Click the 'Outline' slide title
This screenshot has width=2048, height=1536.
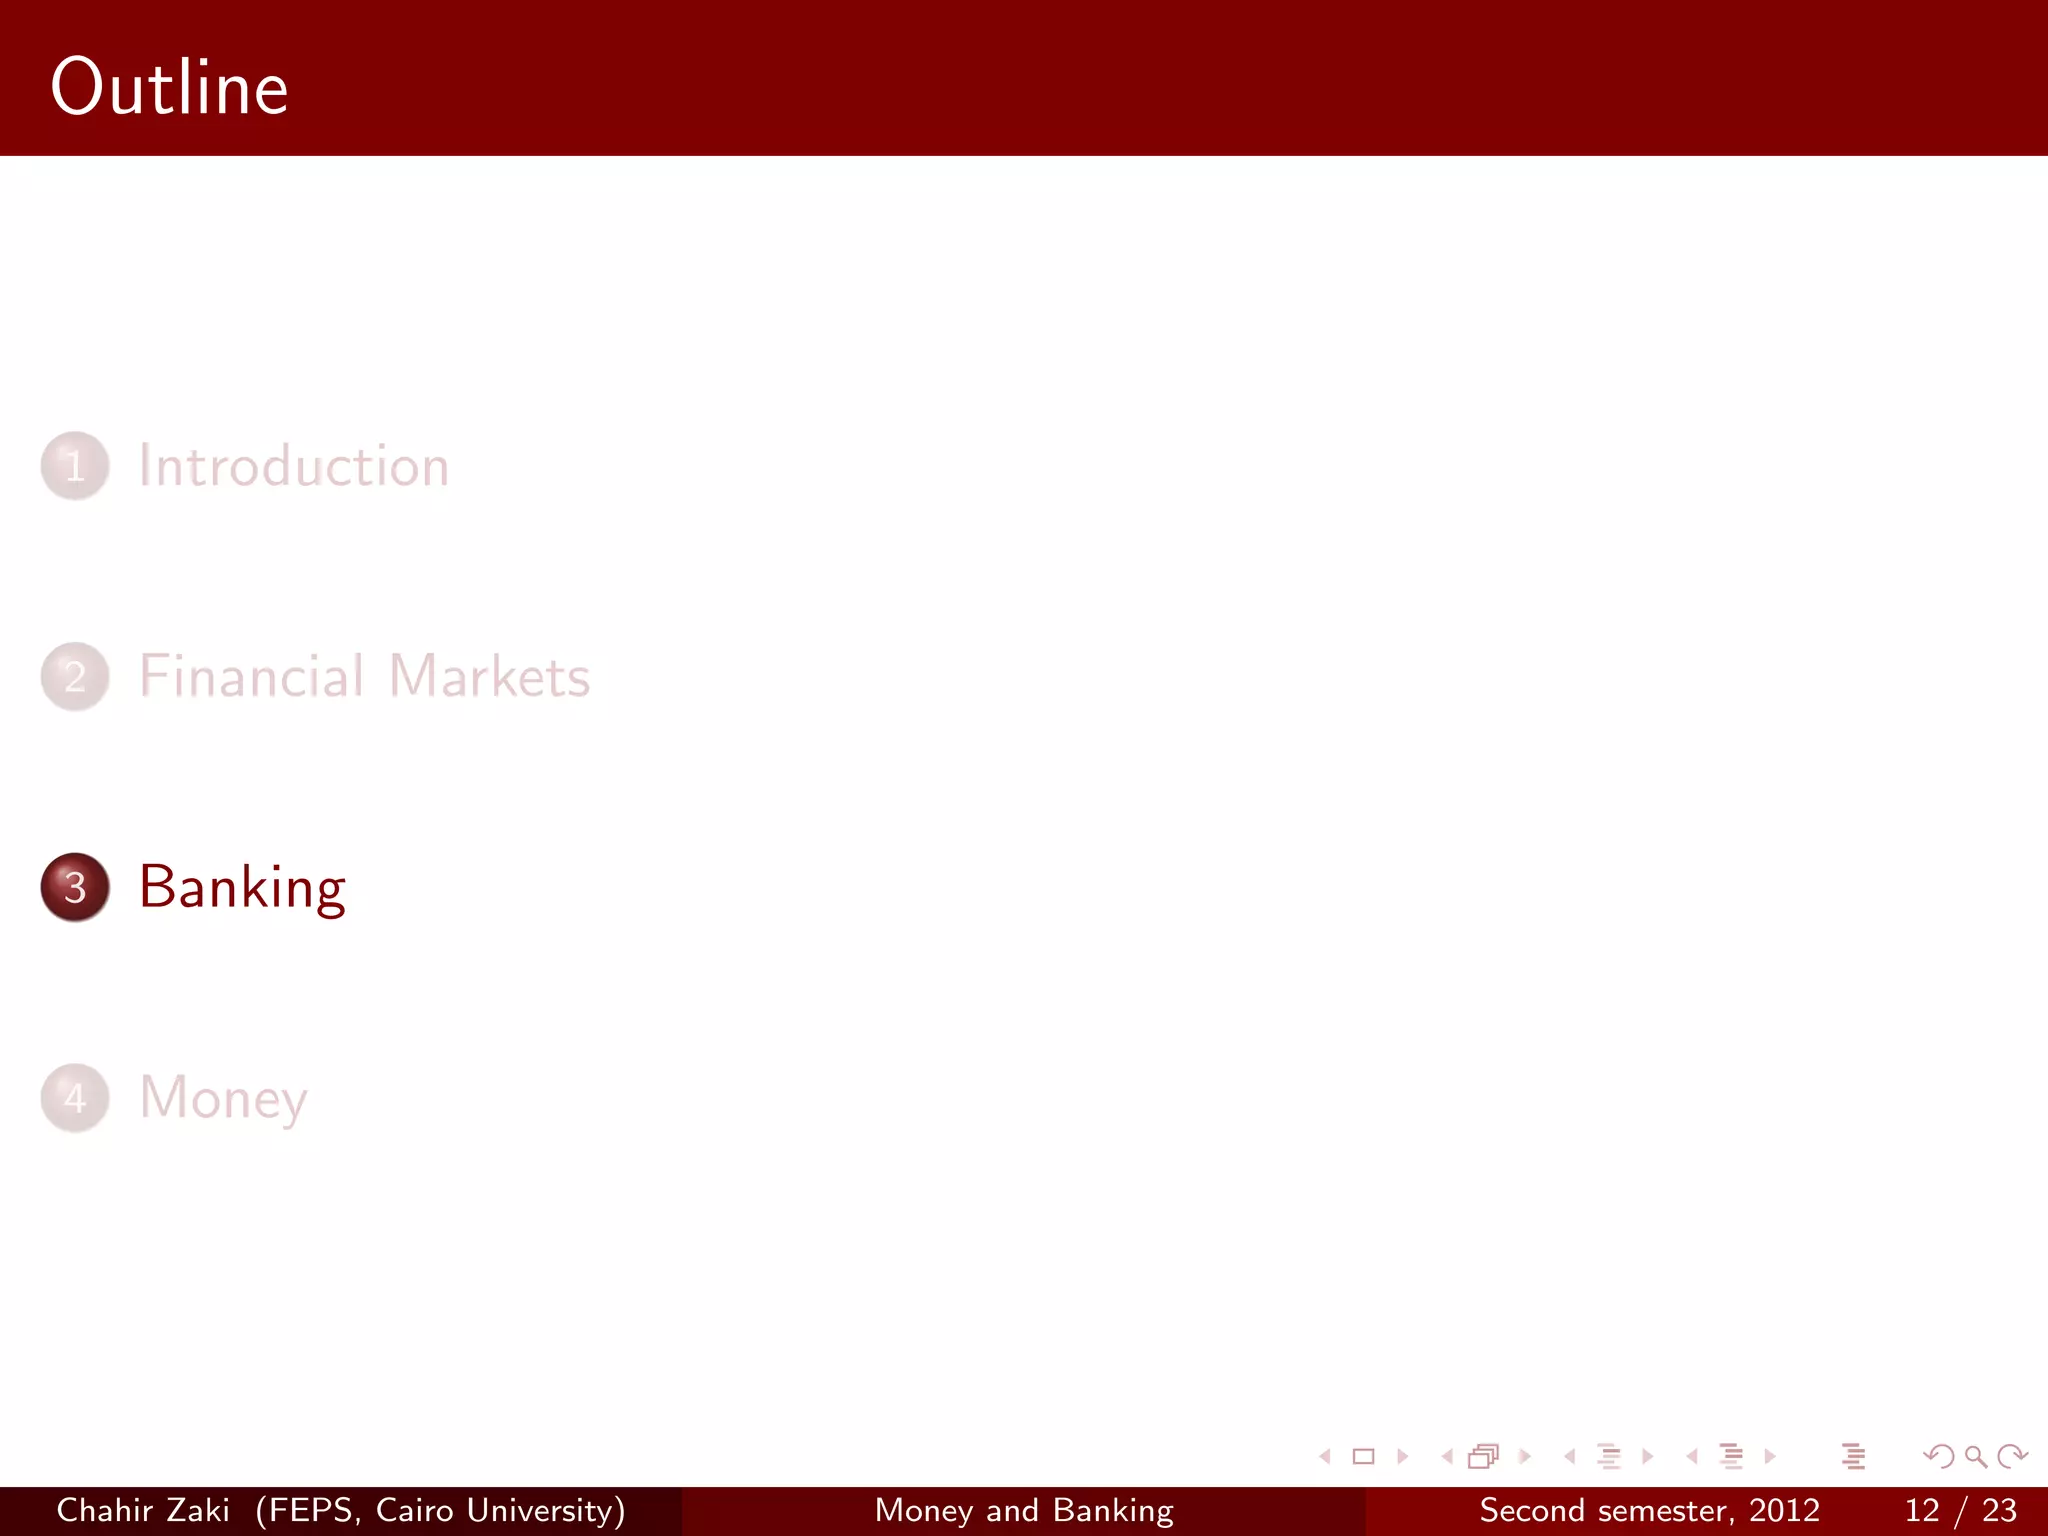(x=170, y=87)
